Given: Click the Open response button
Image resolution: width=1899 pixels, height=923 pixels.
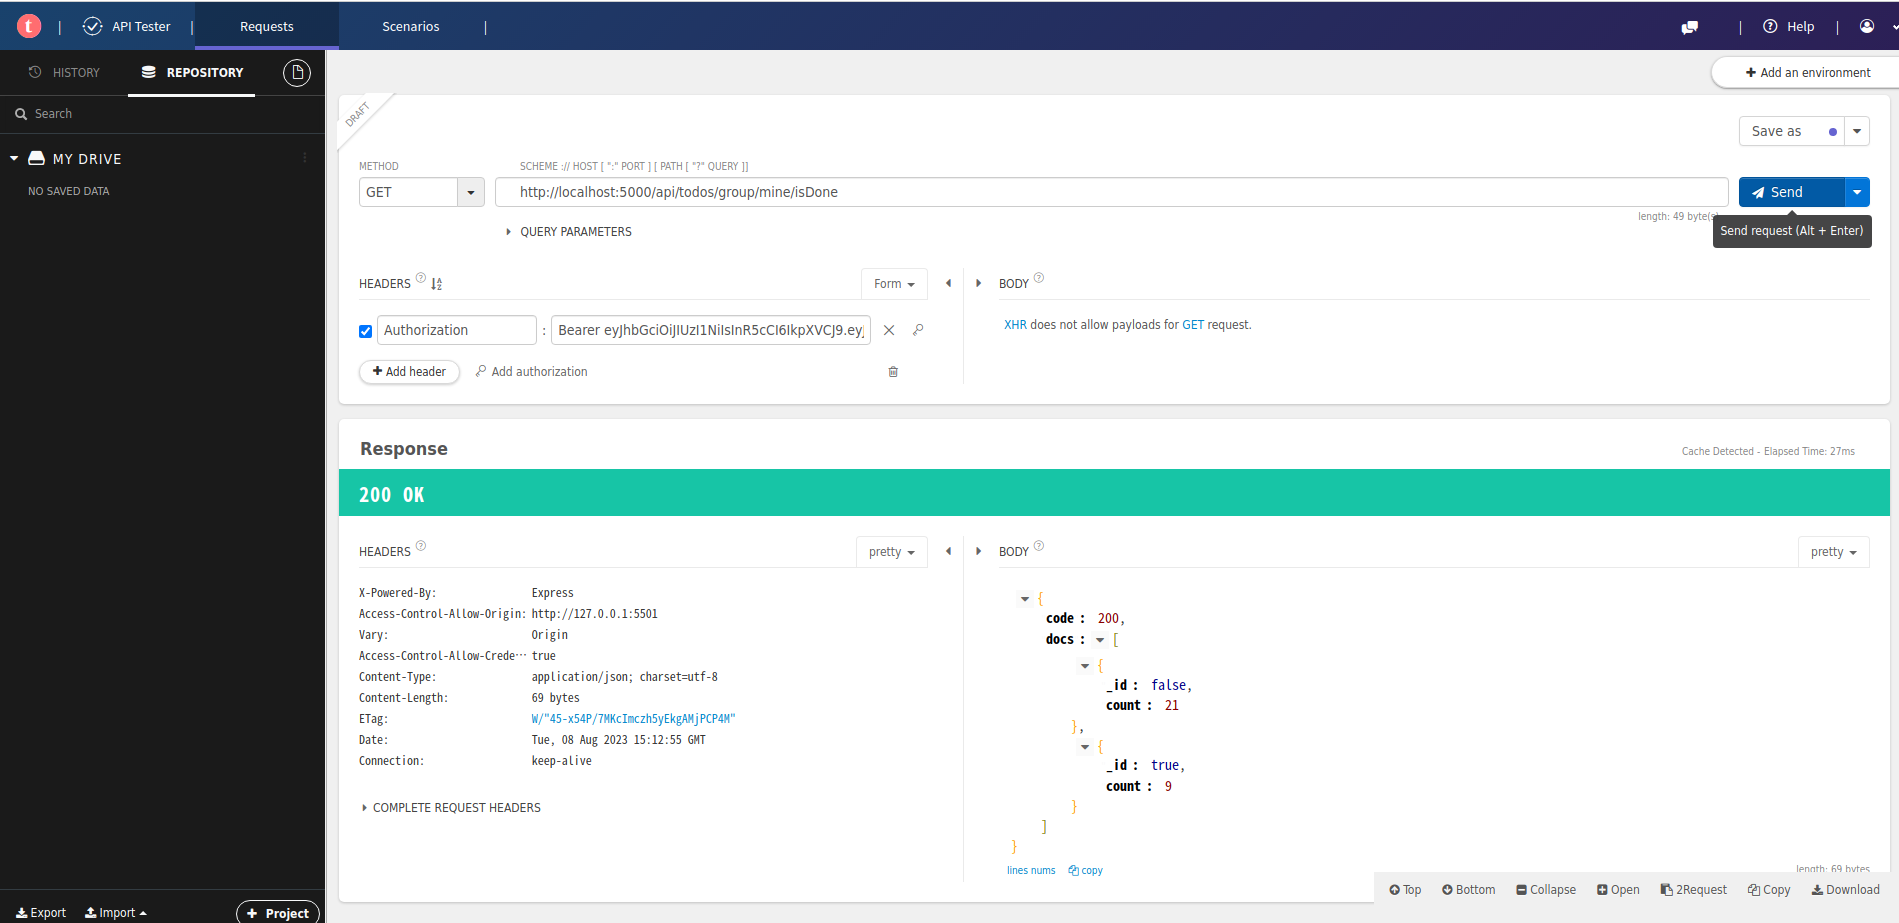Looking at the screenshot, I should point(1618,890).
